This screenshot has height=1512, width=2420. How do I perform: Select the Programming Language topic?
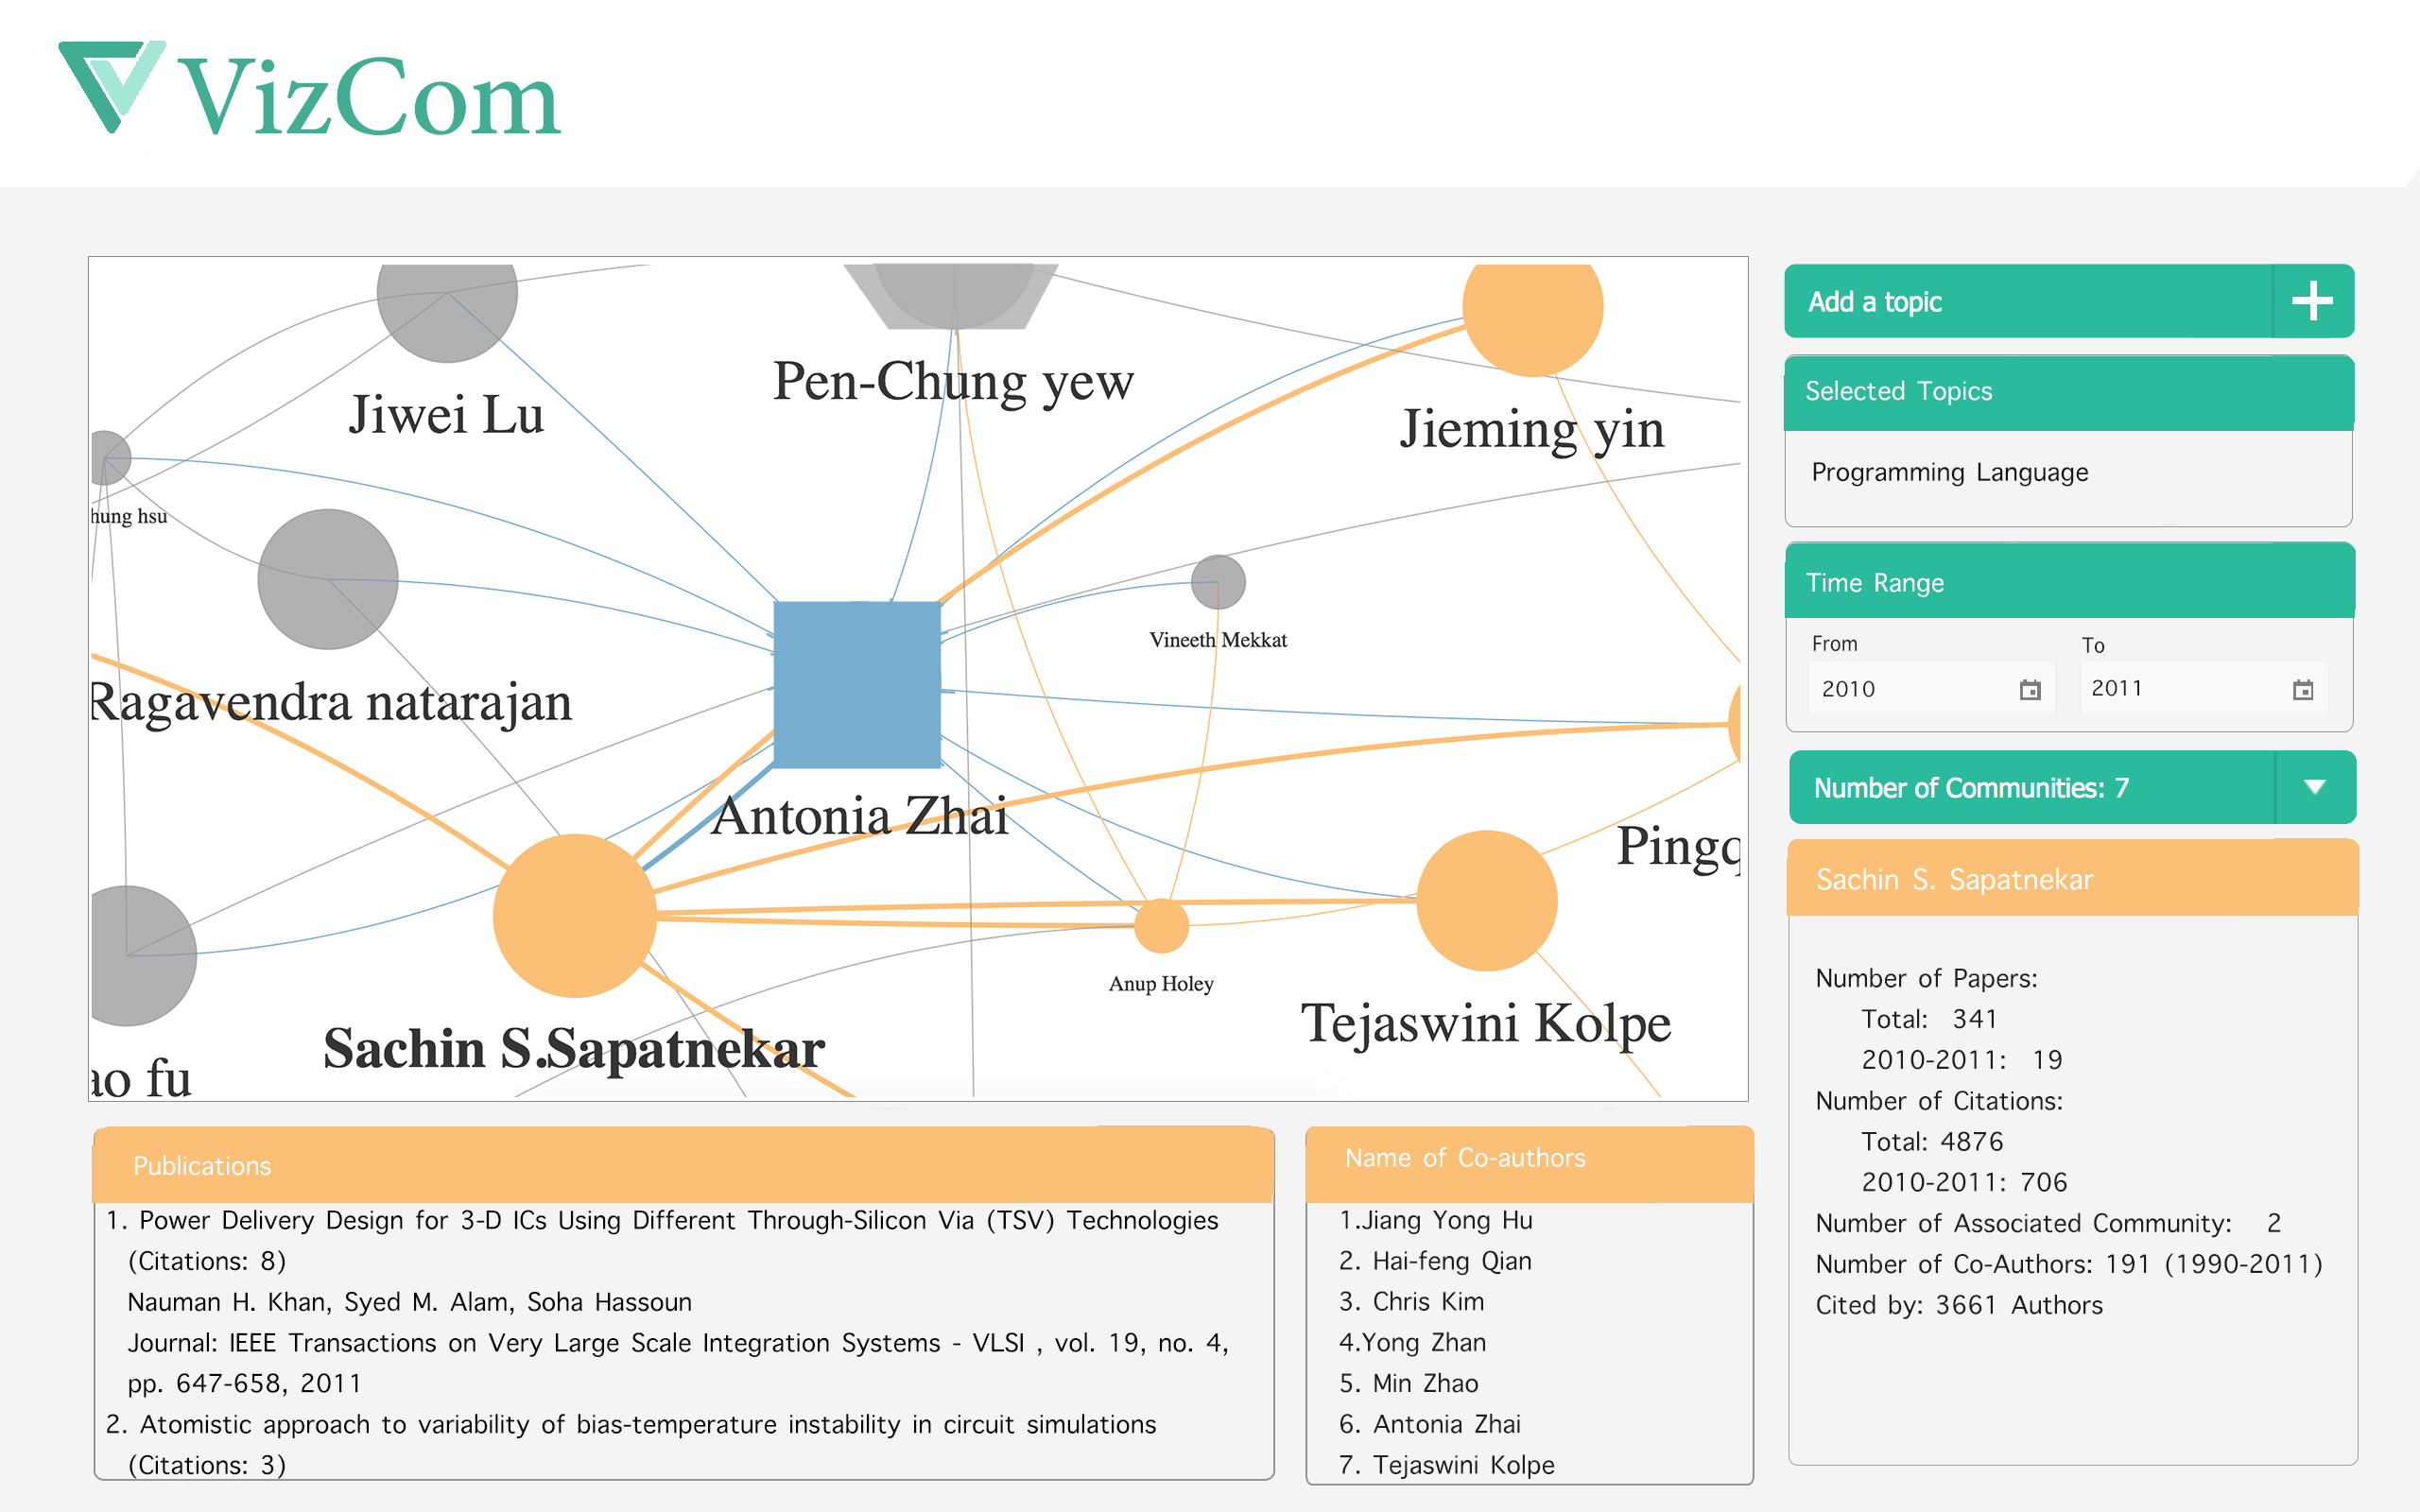[1949, 472]
